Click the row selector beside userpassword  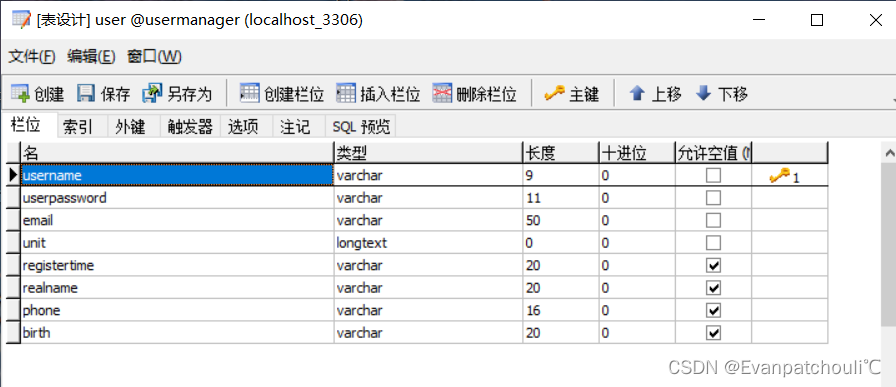click(x=13, y=198)
